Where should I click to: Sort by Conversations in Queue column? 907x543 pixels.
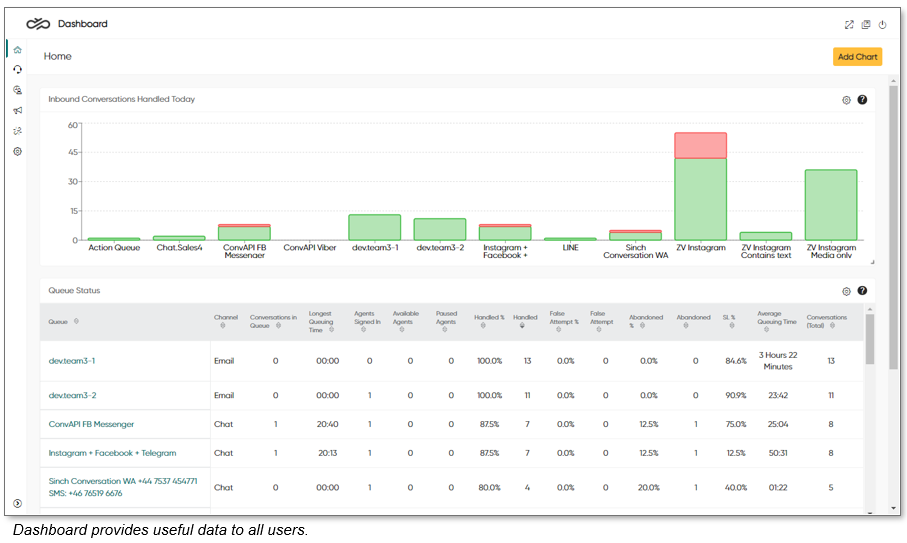coord(278,326)
